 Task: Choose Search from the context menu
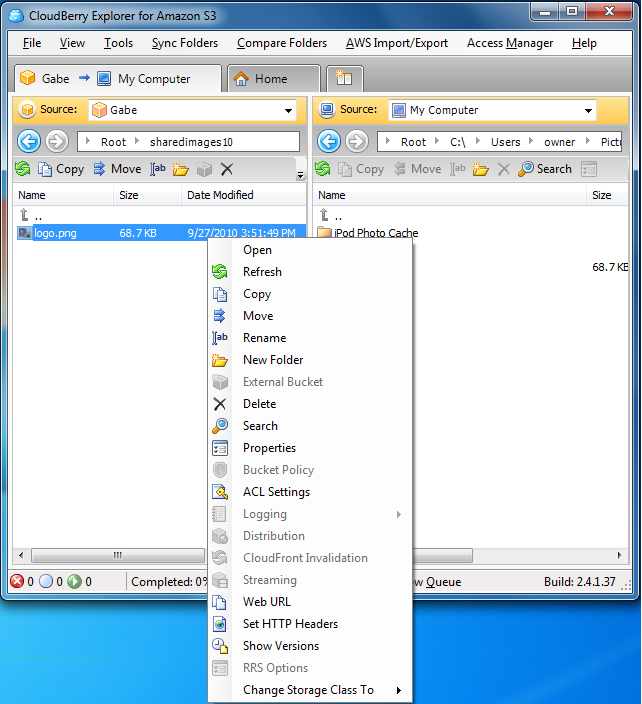(310, 426)
